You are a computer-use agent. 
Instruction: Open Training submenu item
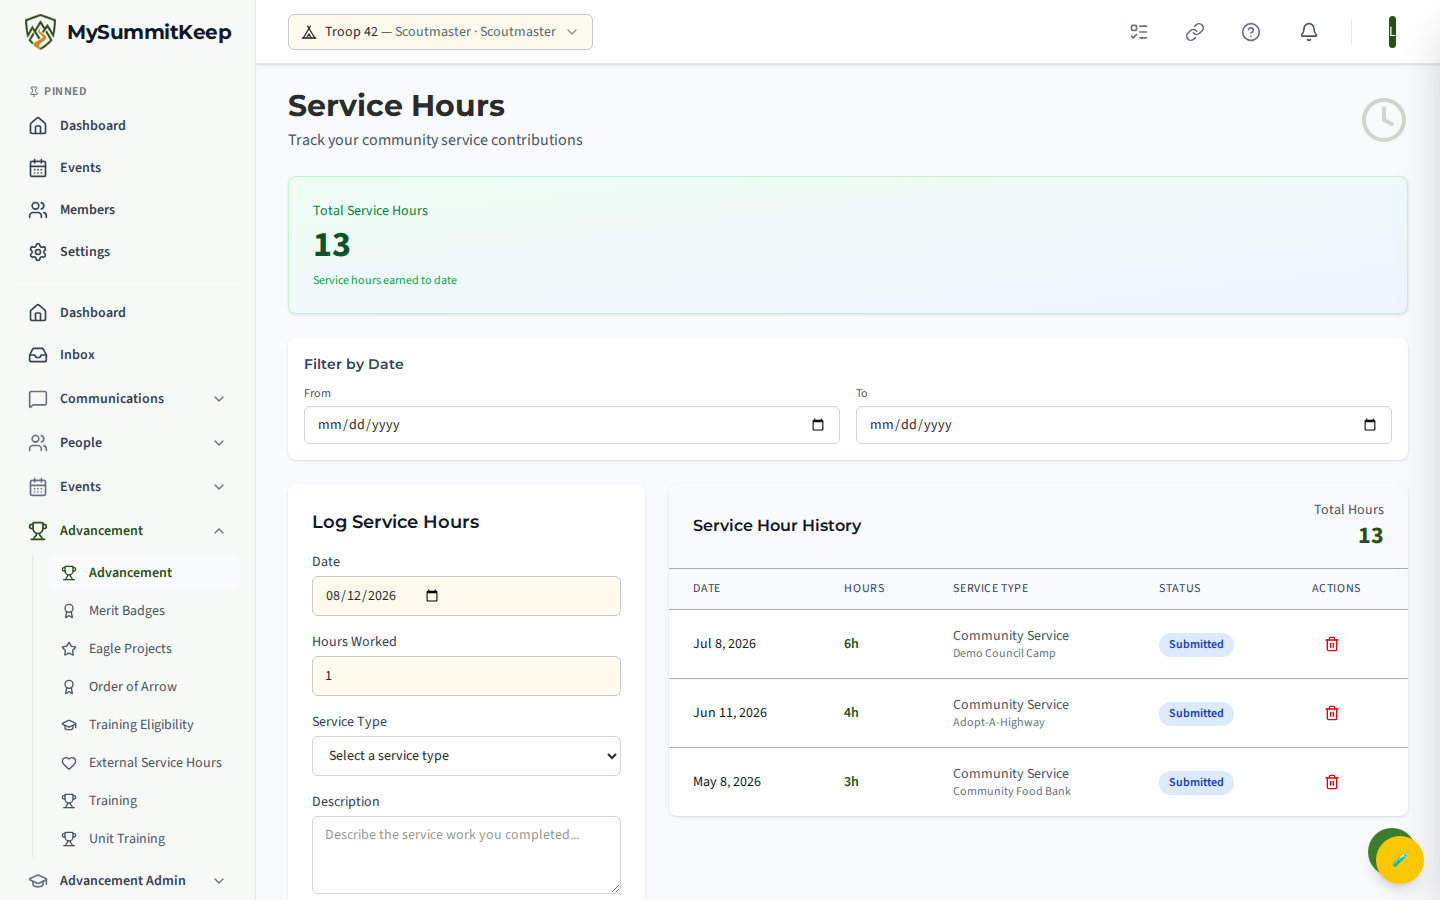(x=144, y=801)
